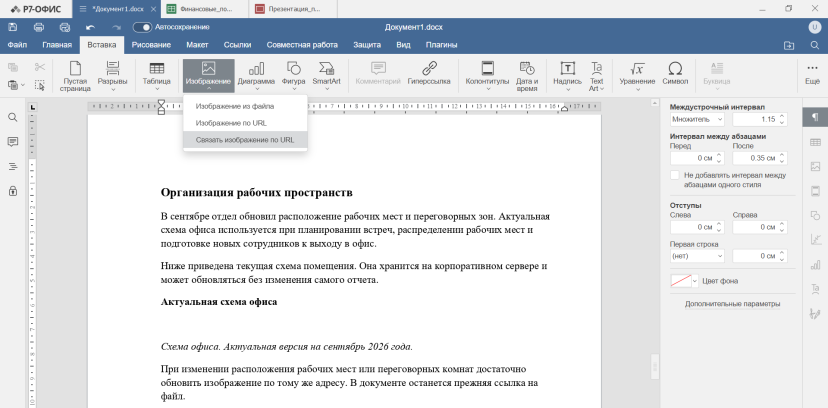This screenshot has width=828, height=408.
Task: Choose Связать изображение по URL
Action: [245, 140]
